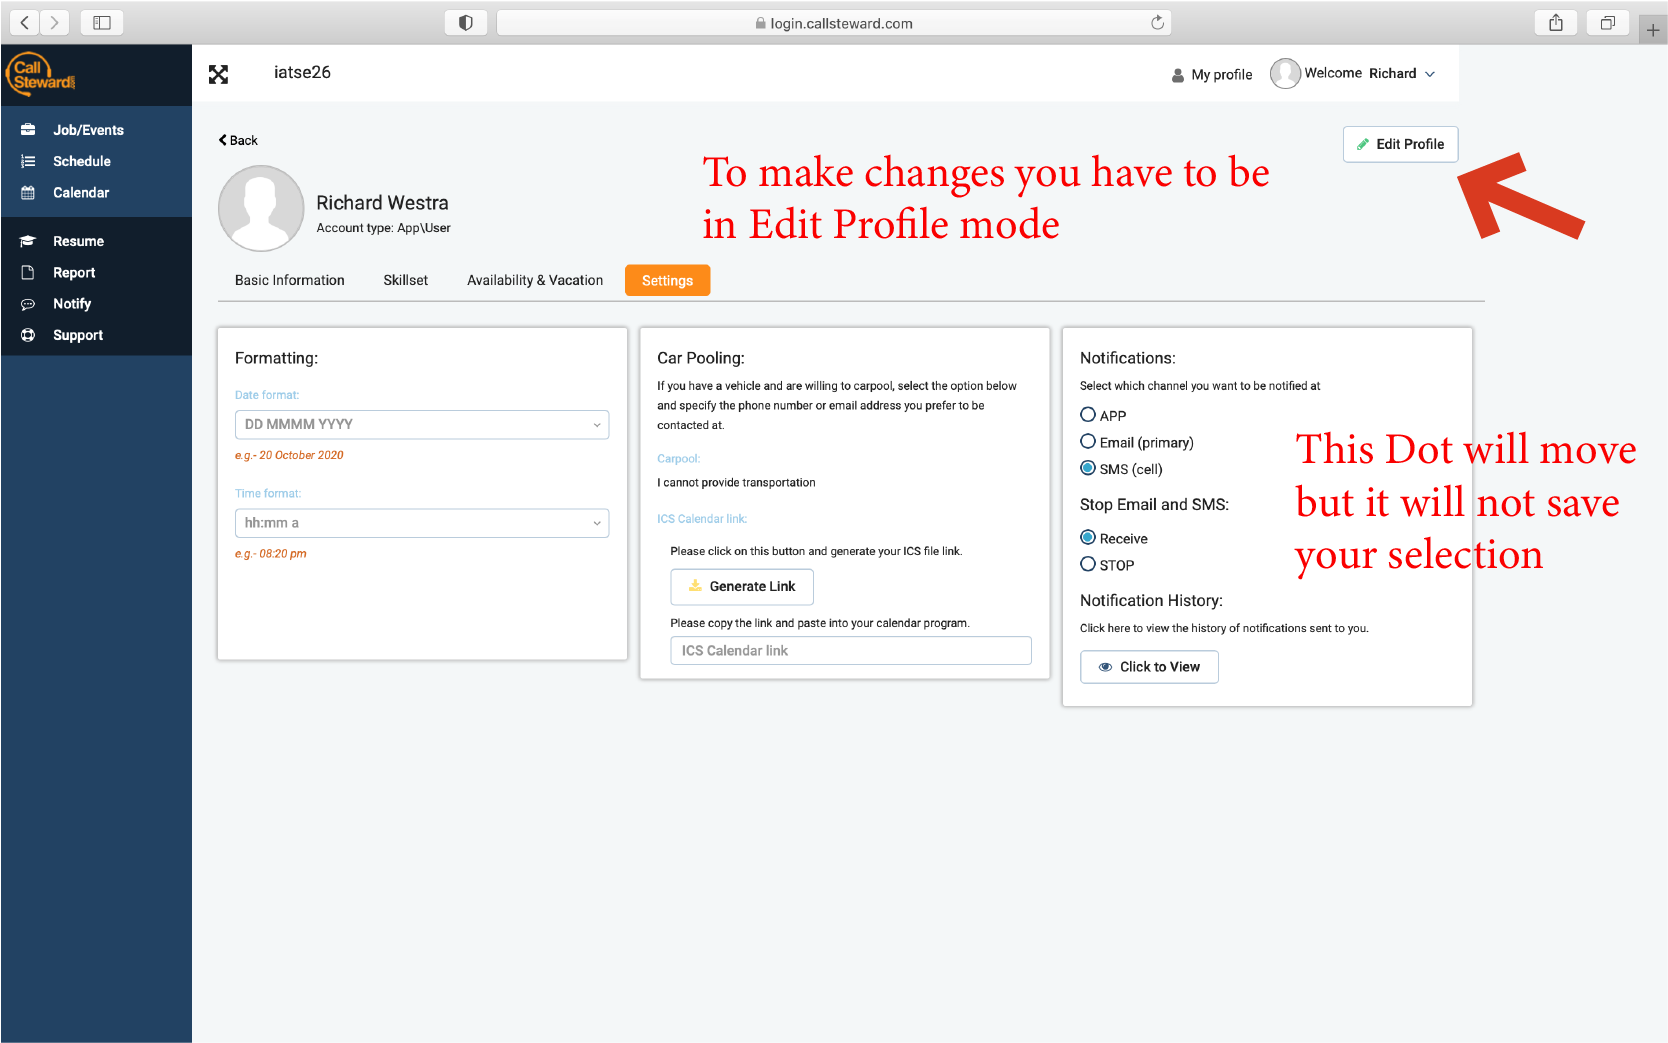Expand the Time format dropdown

[x=421, y=523]
